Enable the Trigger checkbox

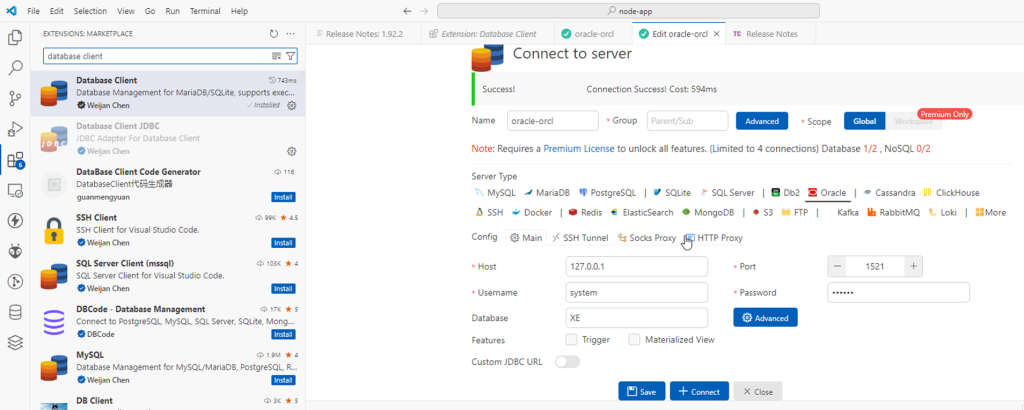click(571, 340)
